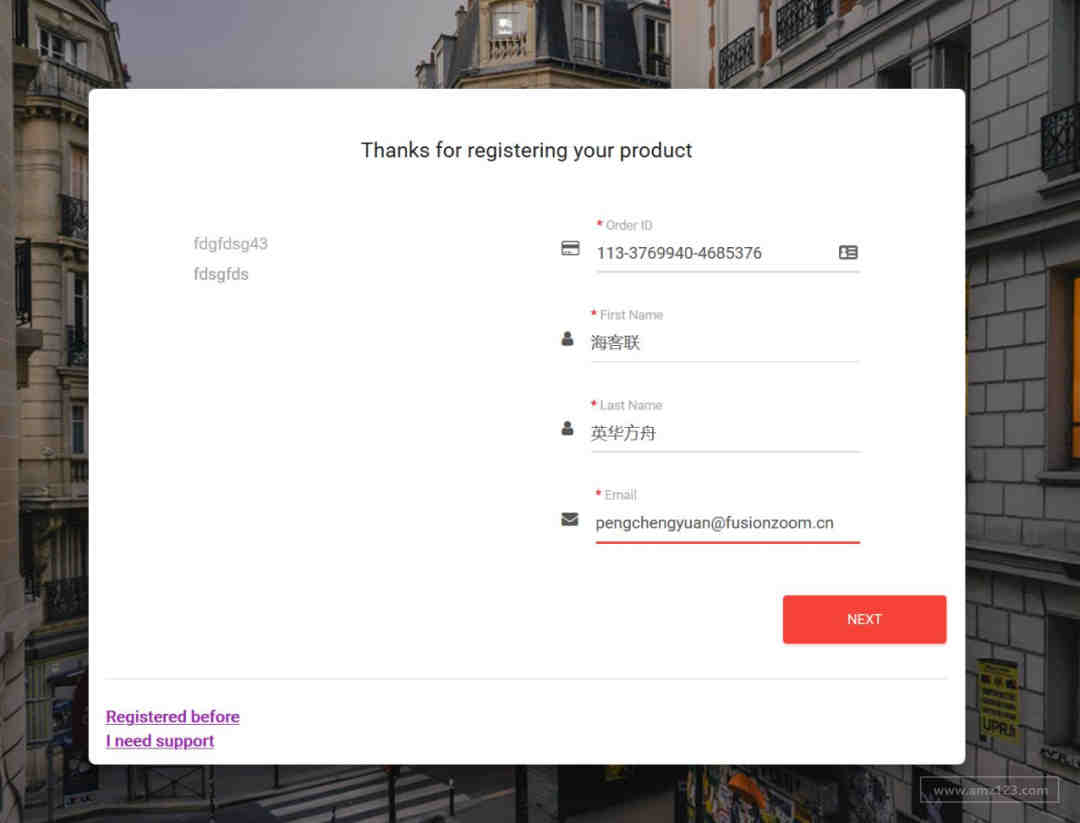Click the person icon beside Last Name
Screen dimensions: 1080x823
568,429
